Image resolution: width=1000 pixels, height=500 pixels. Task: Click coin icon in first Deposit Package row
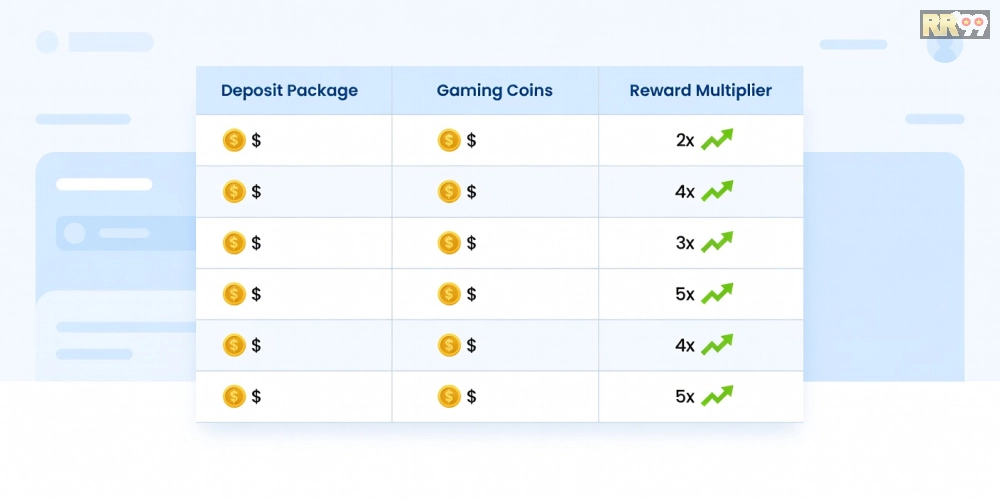(x=234, y=140)
